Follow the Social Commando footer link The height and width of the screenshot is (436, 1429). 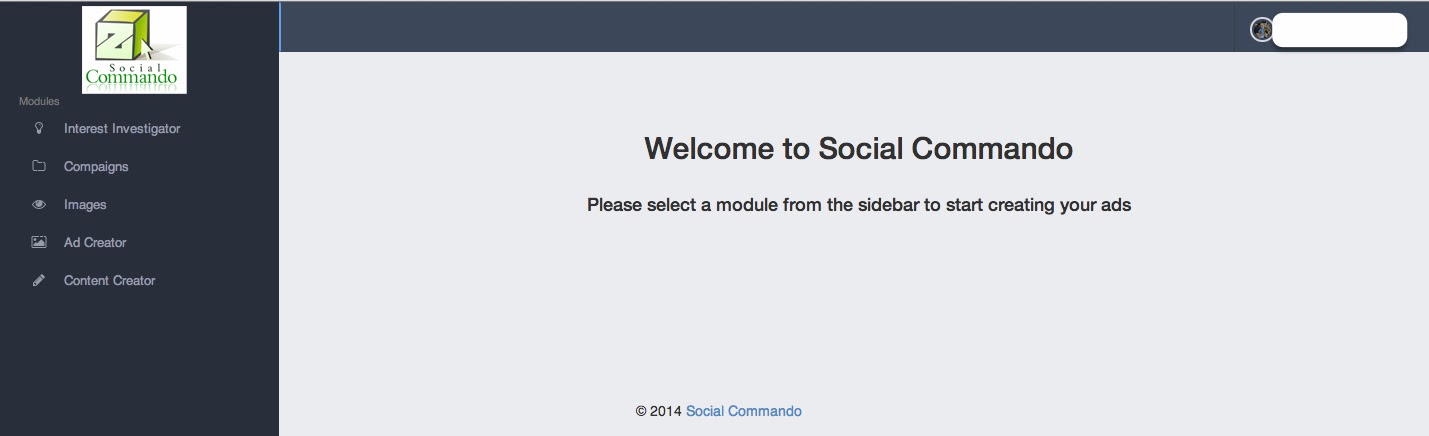tap(743, 411)
